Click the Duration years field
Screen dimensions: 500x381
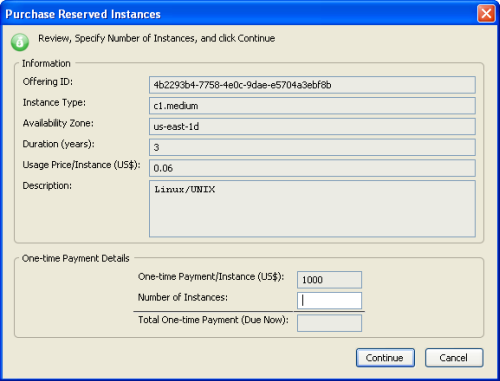(312, 147)
